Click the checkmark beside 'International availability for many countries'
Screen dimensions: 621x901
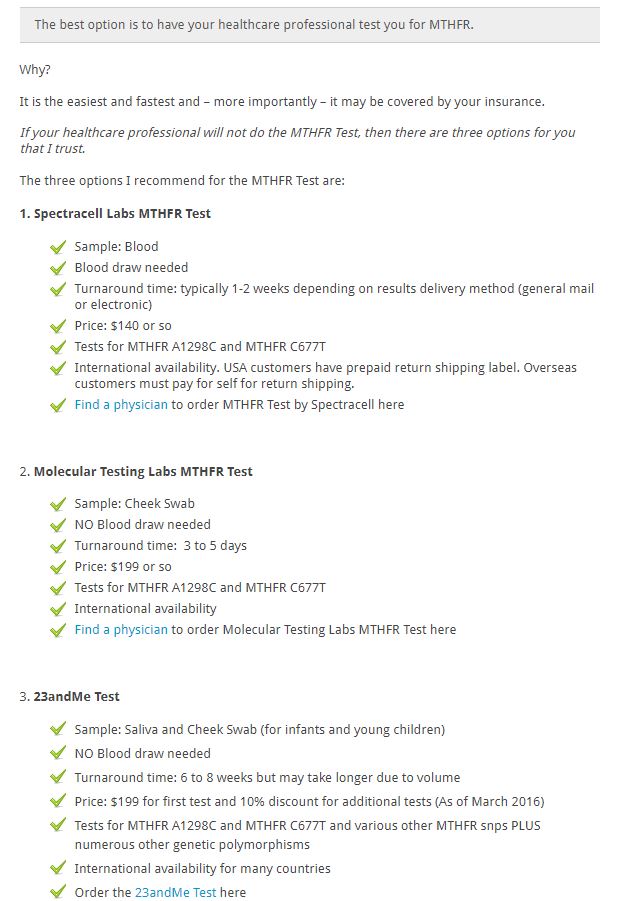(57, 869)
